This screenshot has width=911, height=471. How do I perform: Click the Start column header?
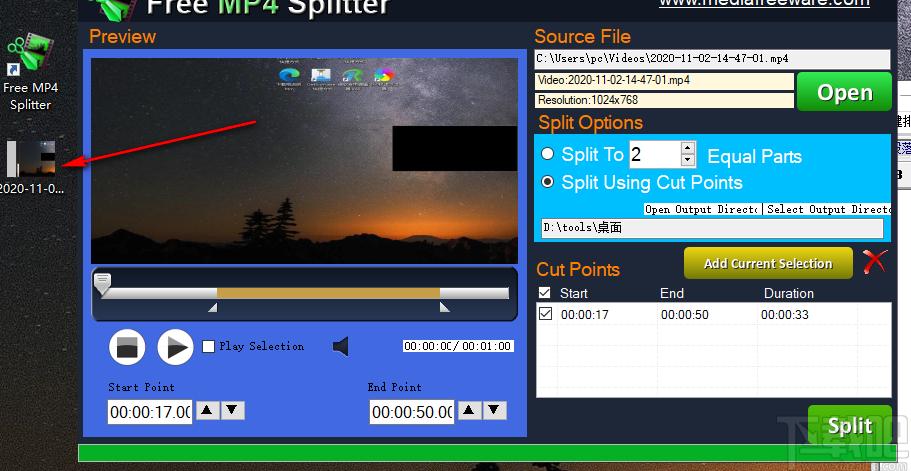coord(573,293)
